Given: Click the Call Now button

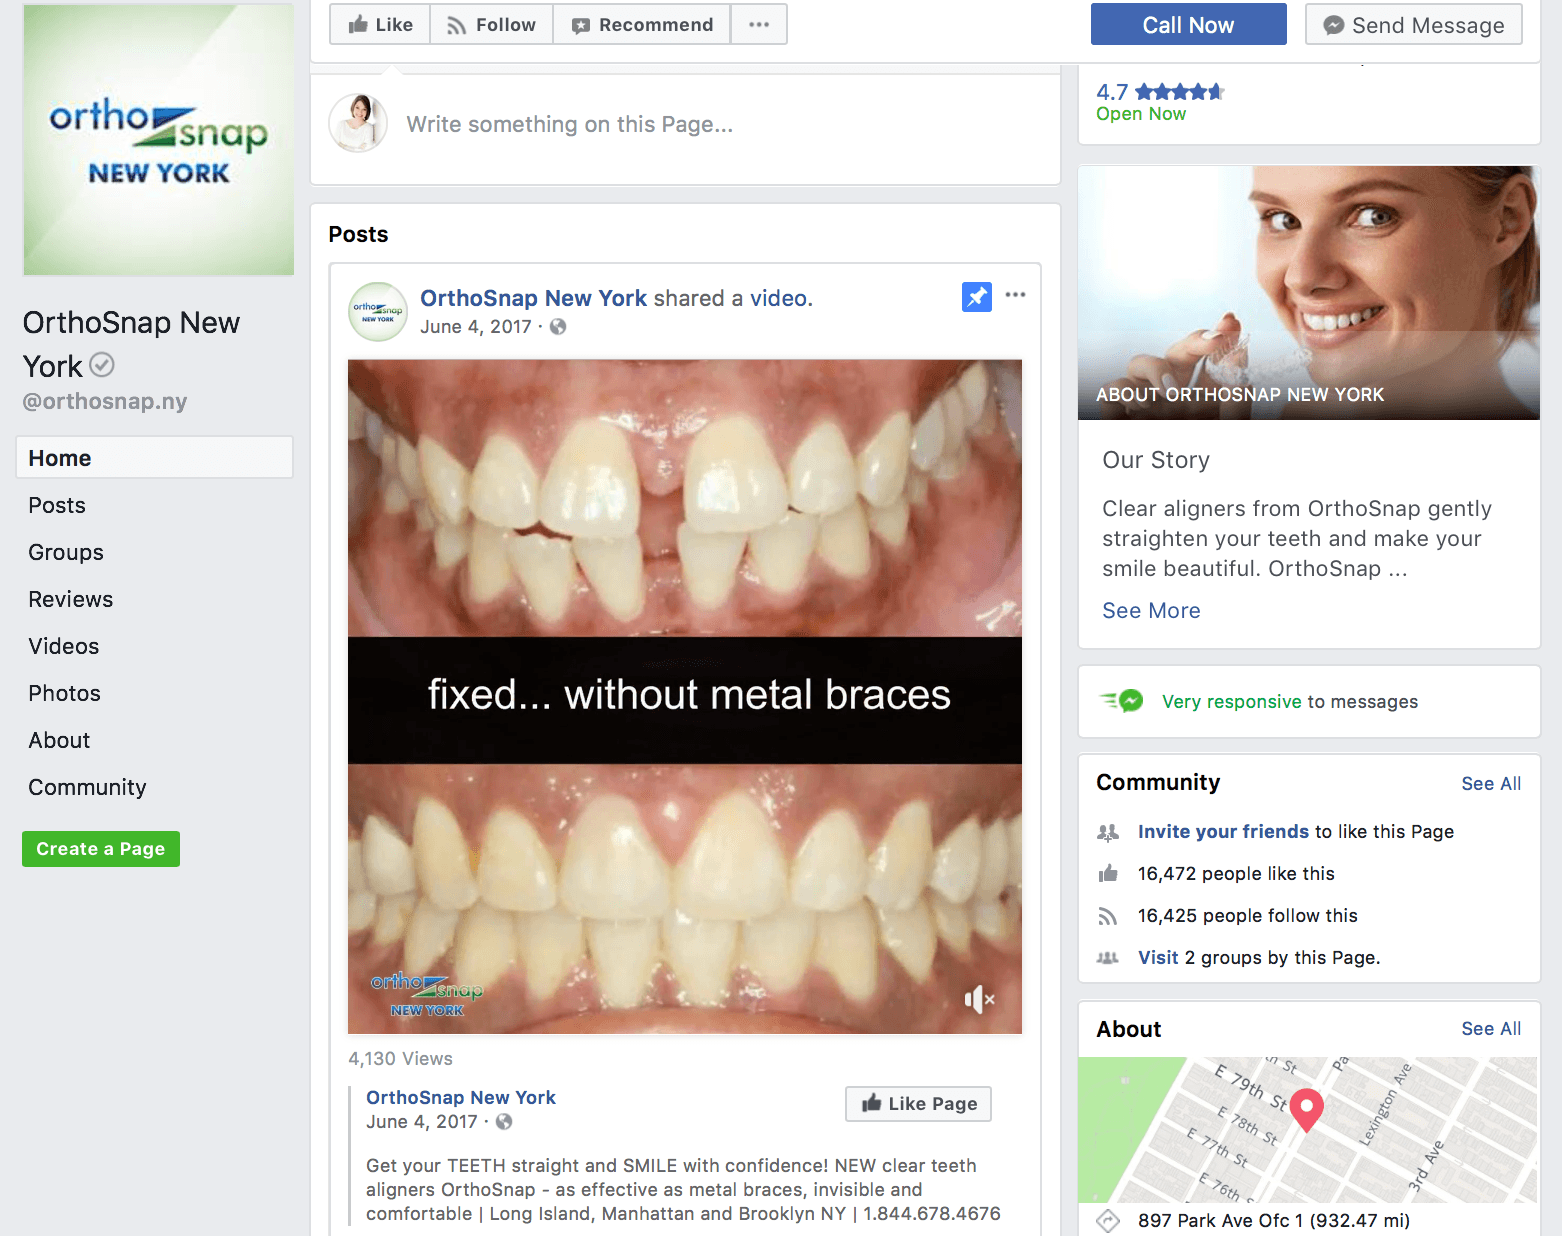Looking at the screenshot, I should tap(1188, 25).
